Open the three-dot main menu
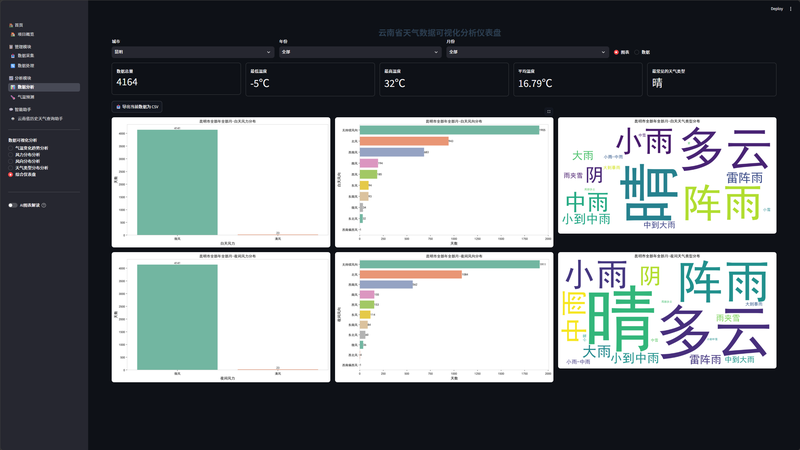The image size is (800, 450). click(x=791, y=9)
